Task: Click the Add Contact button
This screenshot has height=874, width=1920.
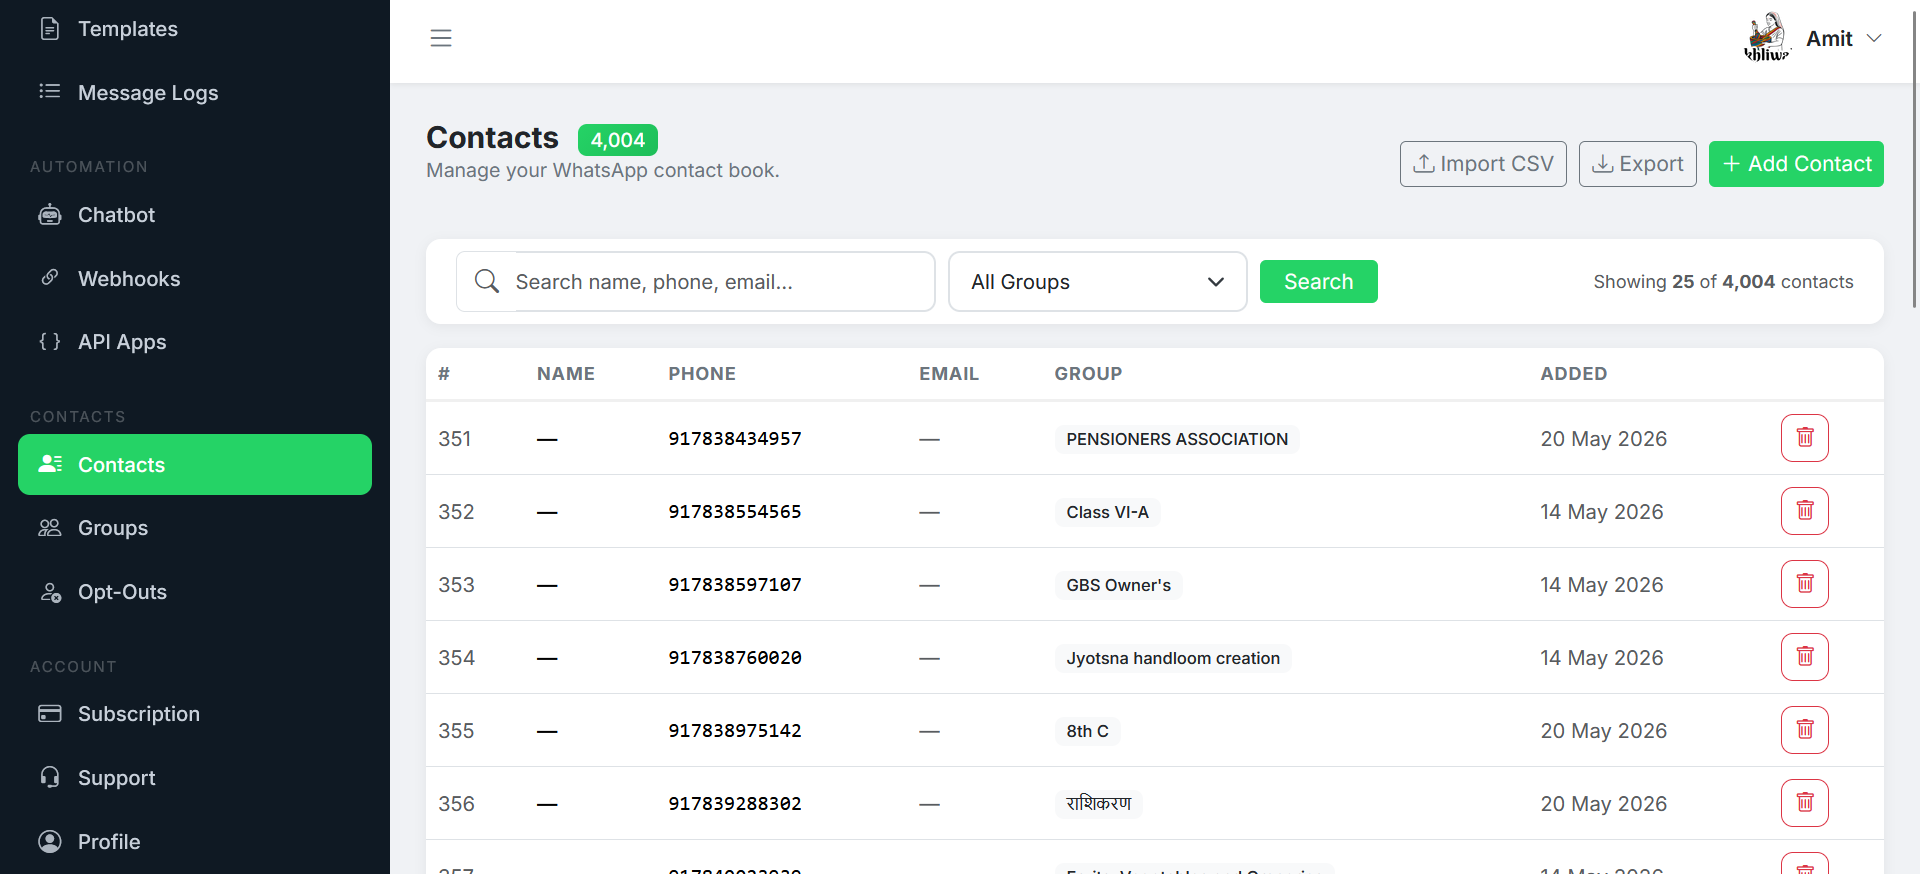Action: tap(1796, 164)
